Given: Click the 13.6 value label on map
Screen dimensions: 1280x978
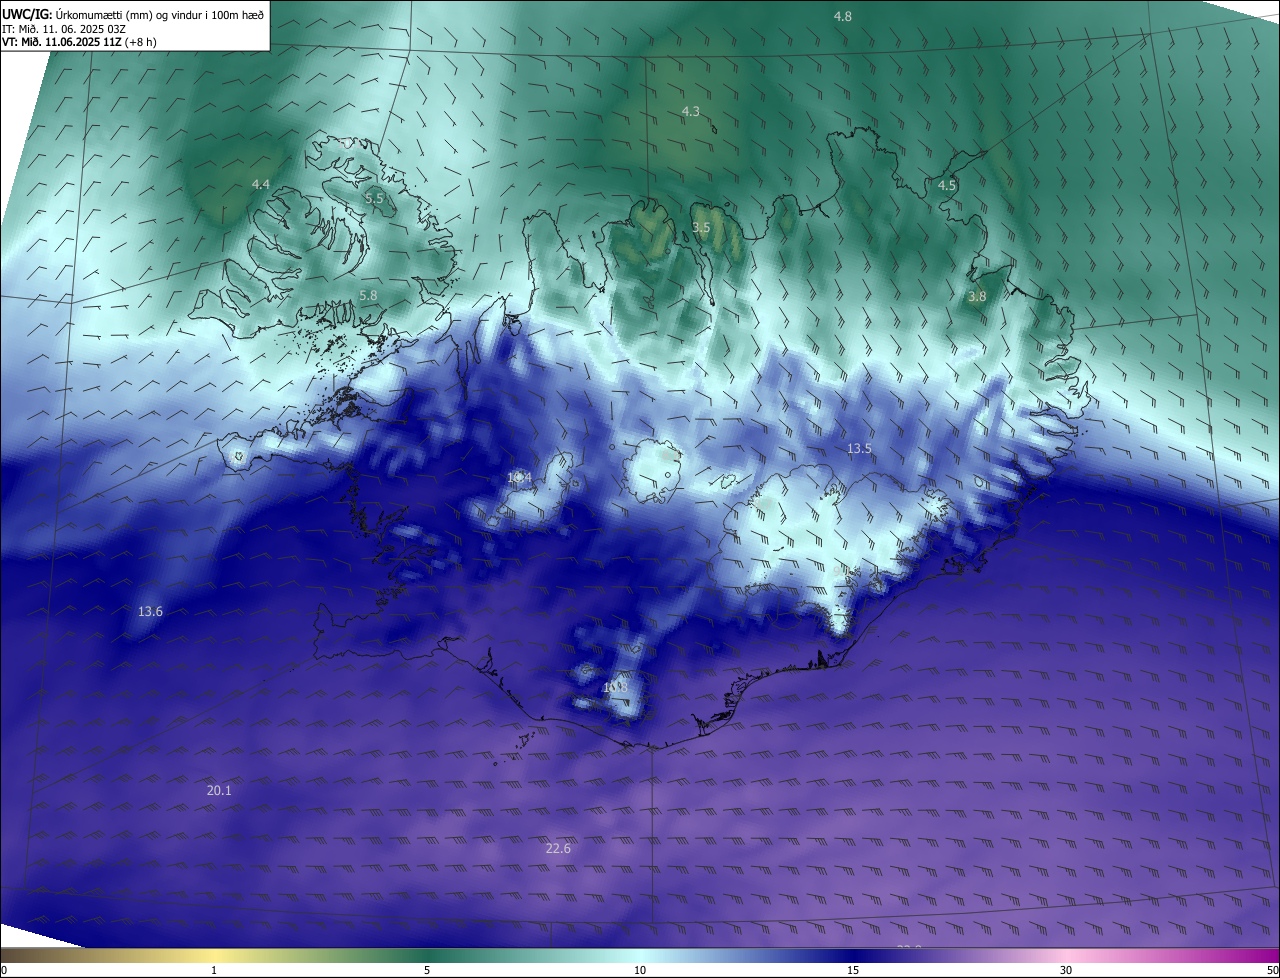Looking at the screenshot, I should point(150,611).
